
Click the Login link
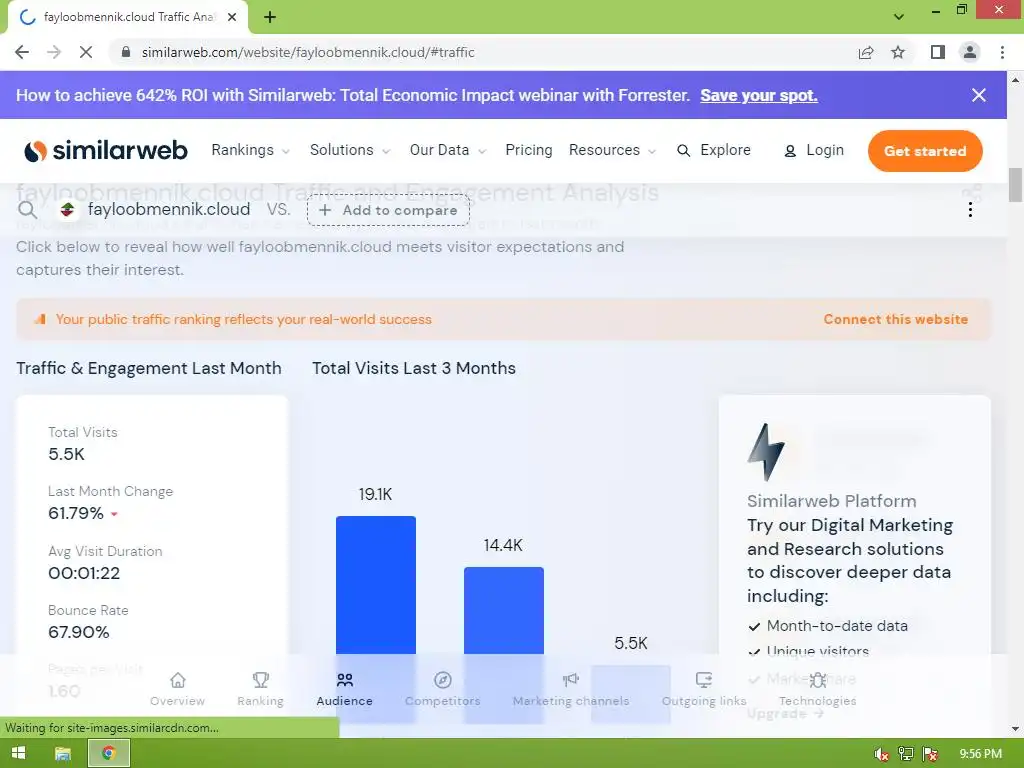825,150
